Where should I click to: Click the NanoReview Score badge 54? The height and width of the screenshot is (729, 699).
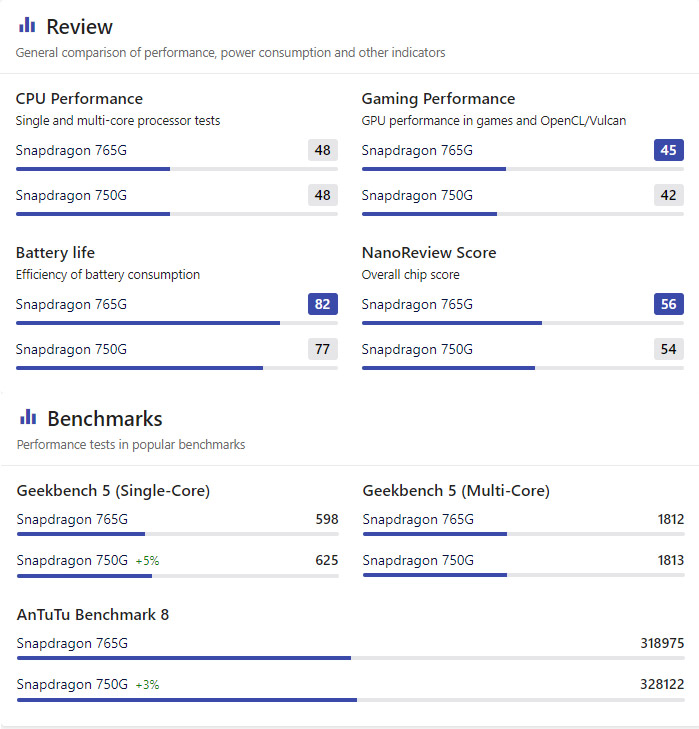coord(669,349)
